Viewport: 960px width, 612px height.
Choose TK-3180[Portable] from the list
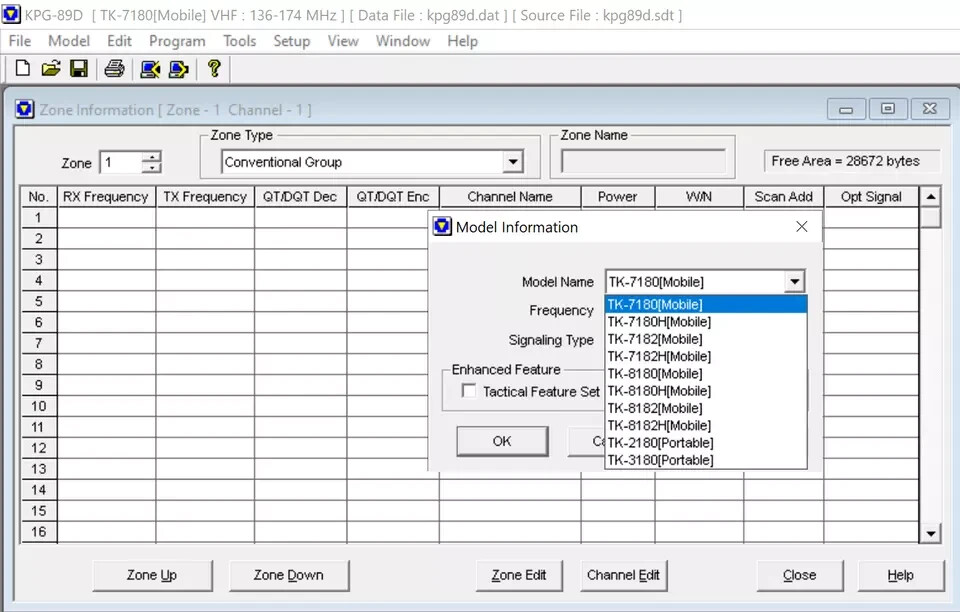[x=706, y=460]
